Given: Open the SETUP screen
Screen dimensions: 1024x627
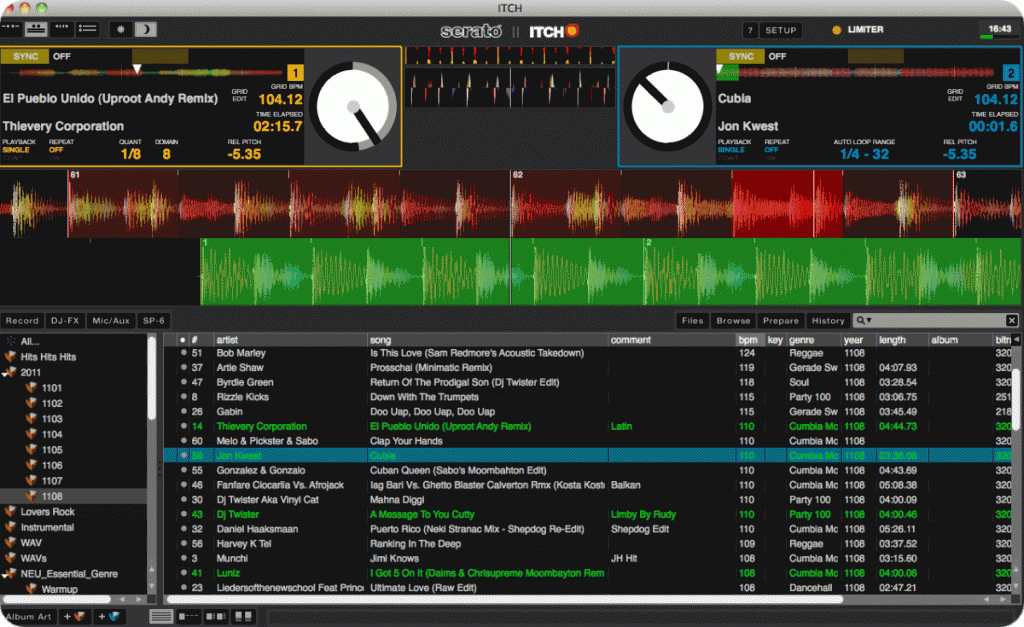Looking at the screenshot, I should click(x=780, y=30).
